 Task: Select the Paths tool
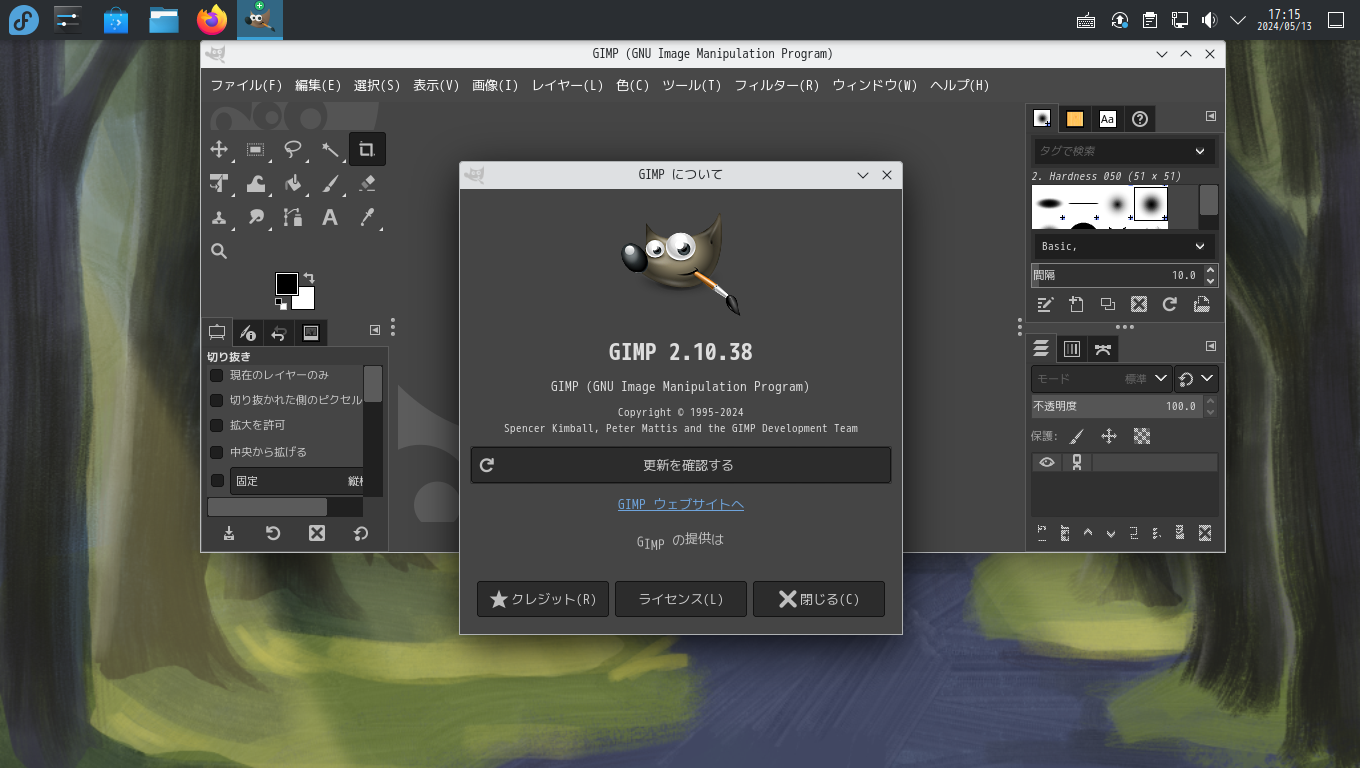coord(292,217)
